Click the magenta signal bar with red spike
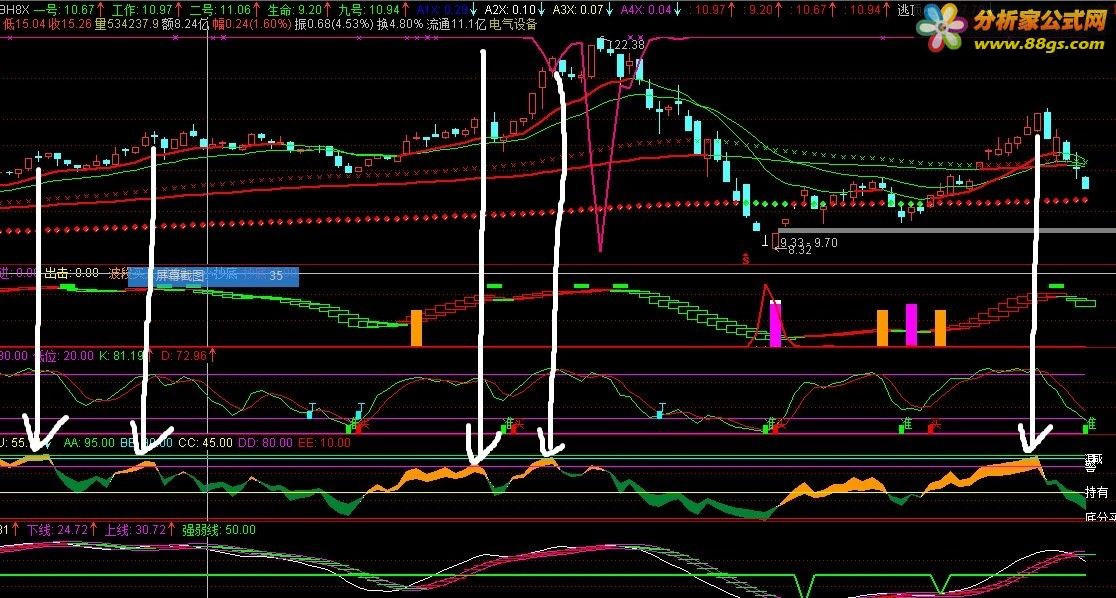 (x=775, y=324)
